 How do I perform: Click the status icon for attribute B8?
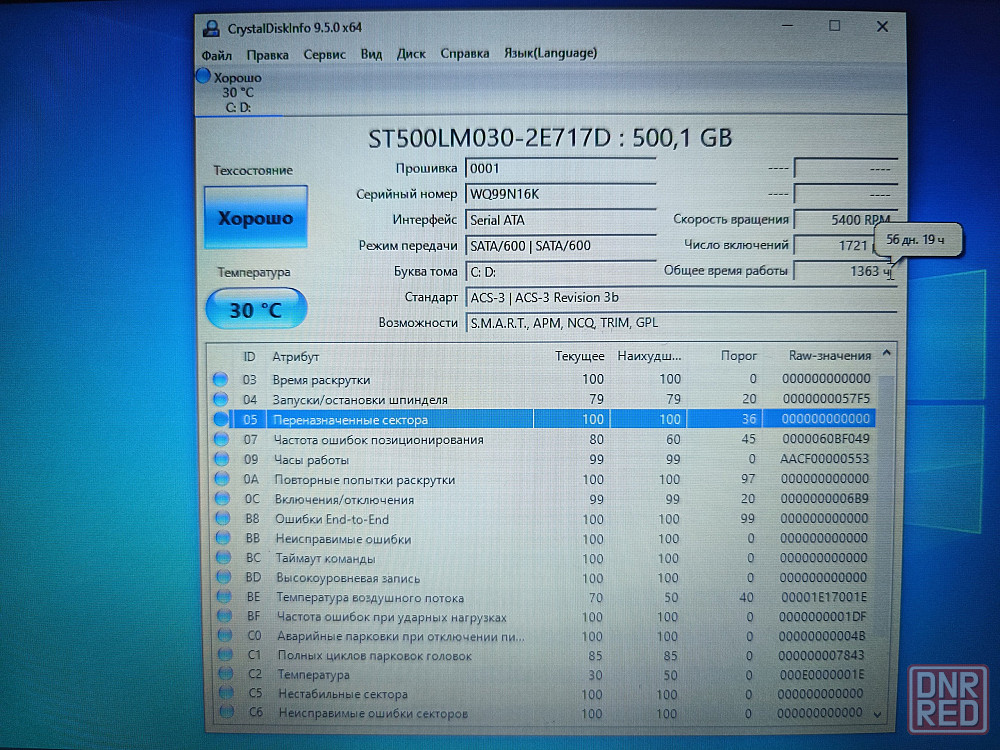(x=223, y=518)
